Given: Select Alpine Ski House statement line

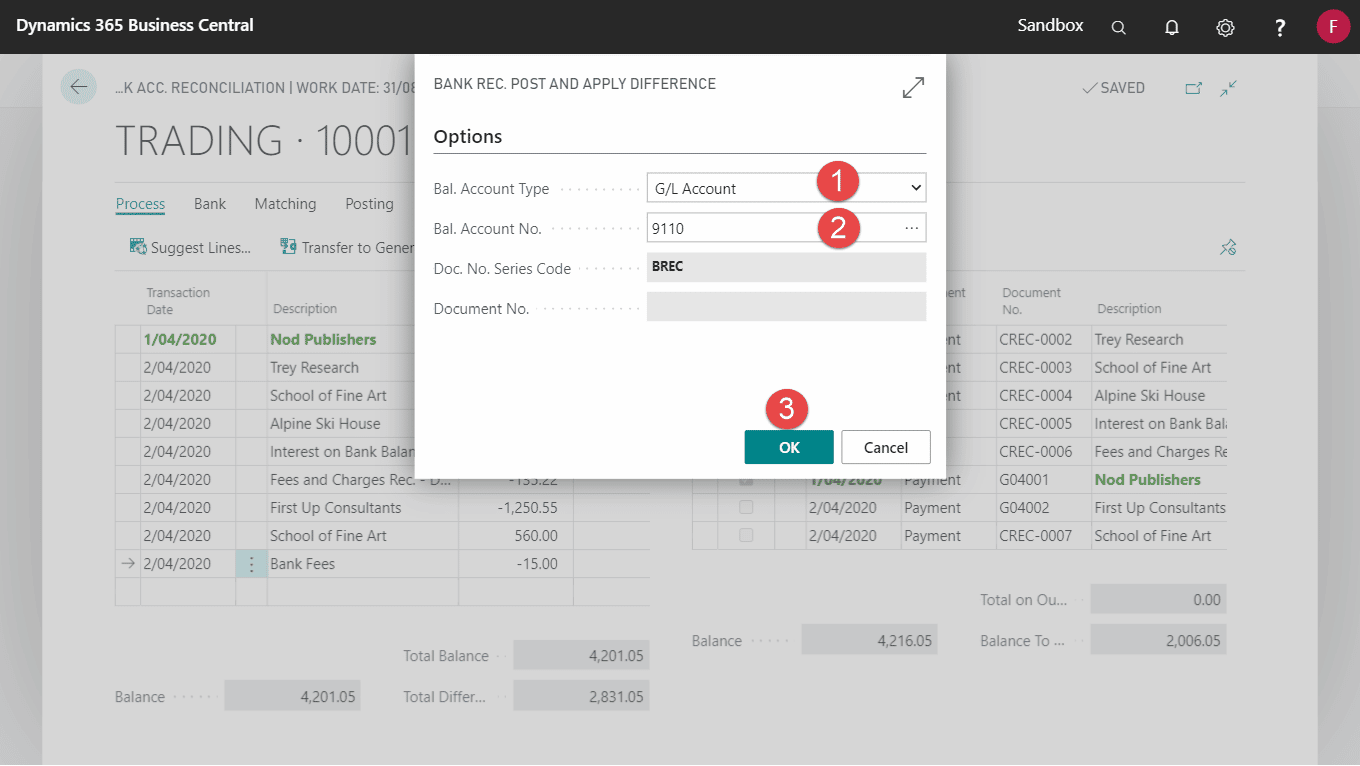Looking at the screenshot, I should pos(325,424).
